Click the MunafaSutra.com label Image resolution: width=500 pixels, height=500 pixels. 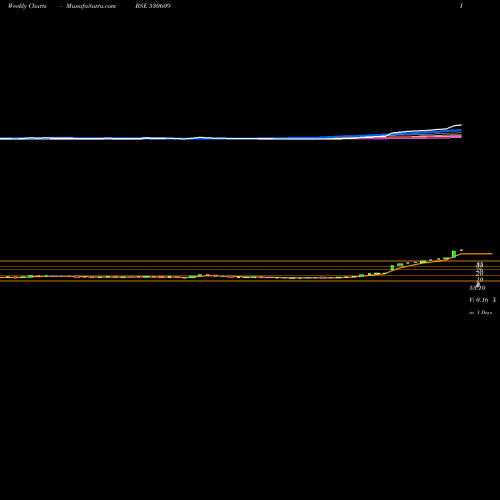click(91, 6)
